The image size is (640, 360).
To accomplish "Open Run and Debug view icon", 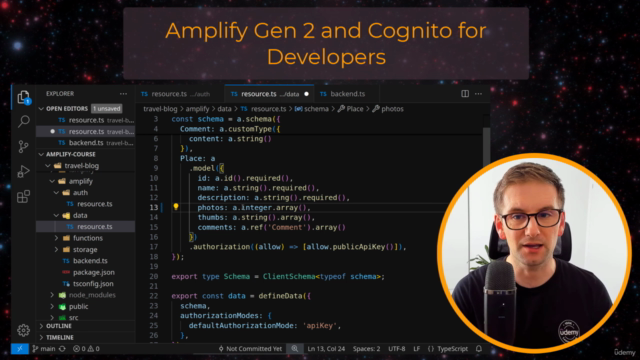I will 23,171.
